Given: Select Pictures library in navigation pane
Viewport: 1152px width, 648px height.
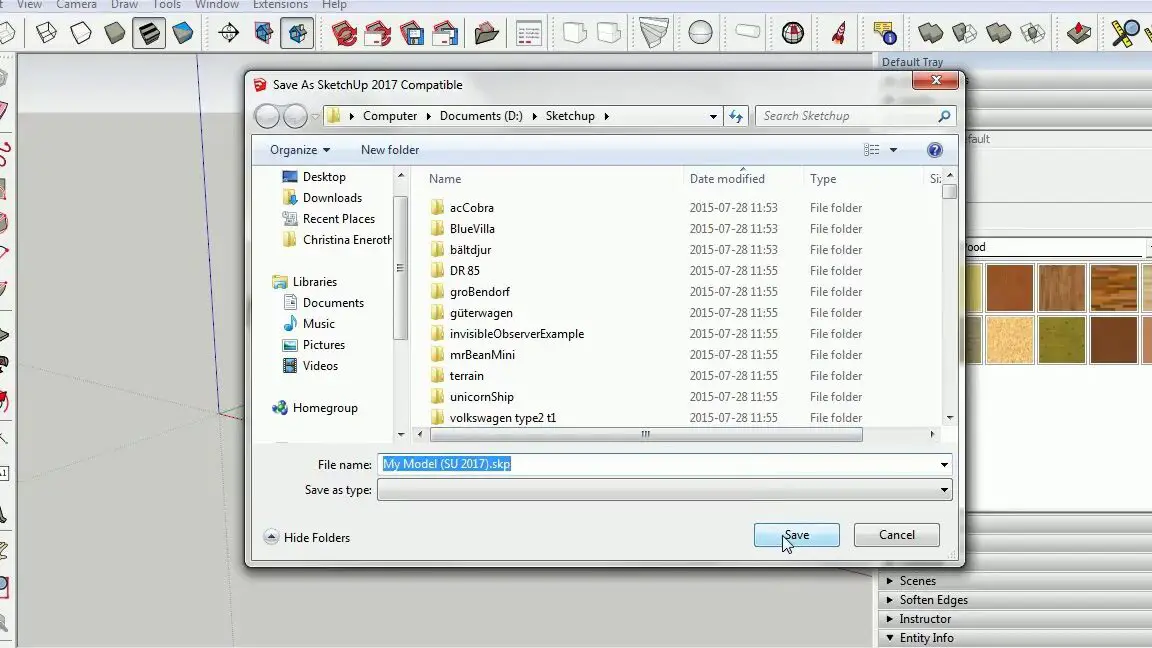Looking at the screenshot, I should (323, 345).
